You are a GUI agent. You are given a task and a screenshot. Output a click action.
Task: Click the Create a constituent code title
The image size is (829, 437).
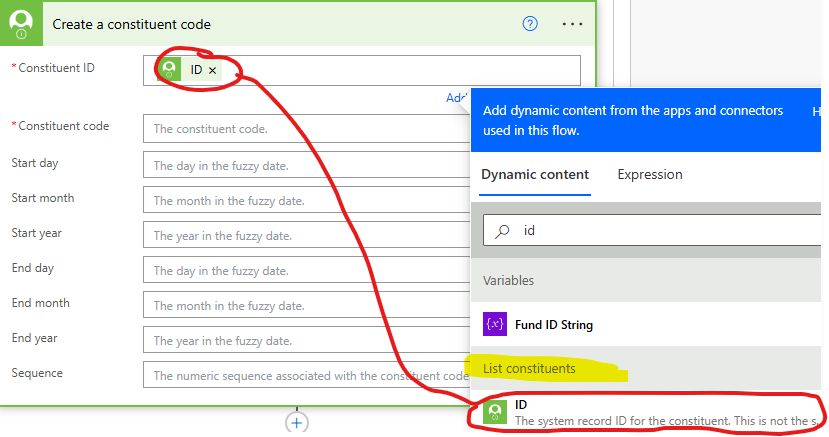point(132,24)
